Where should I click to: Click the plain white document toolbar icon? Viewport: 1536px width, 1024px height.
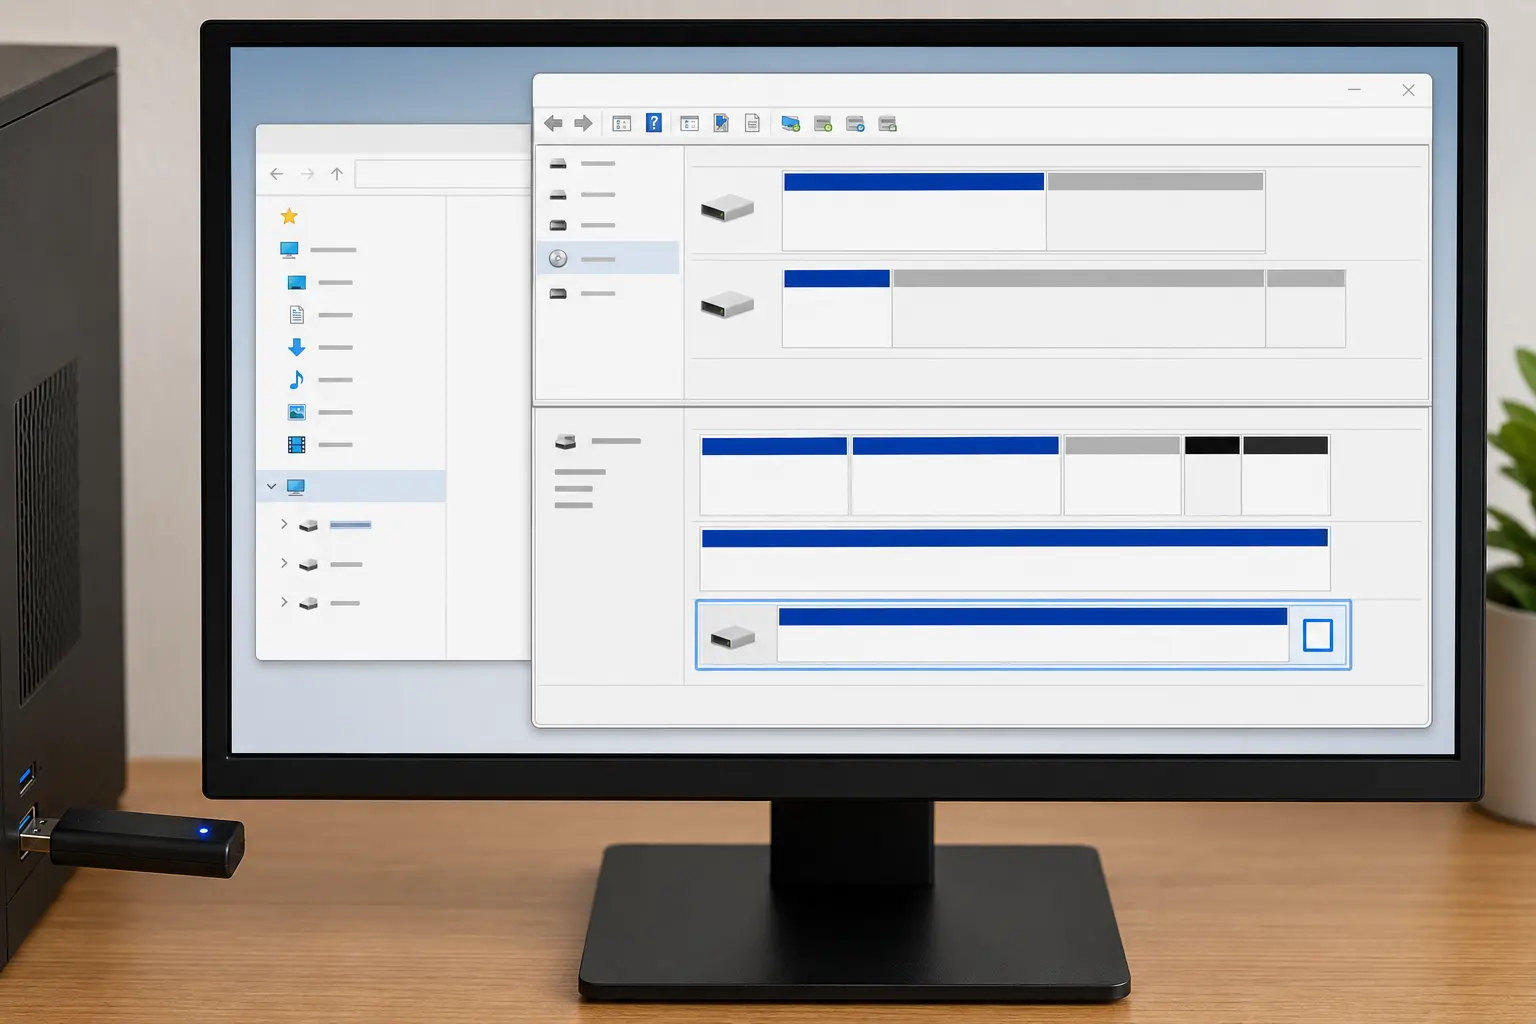click(x=752, y=123)
